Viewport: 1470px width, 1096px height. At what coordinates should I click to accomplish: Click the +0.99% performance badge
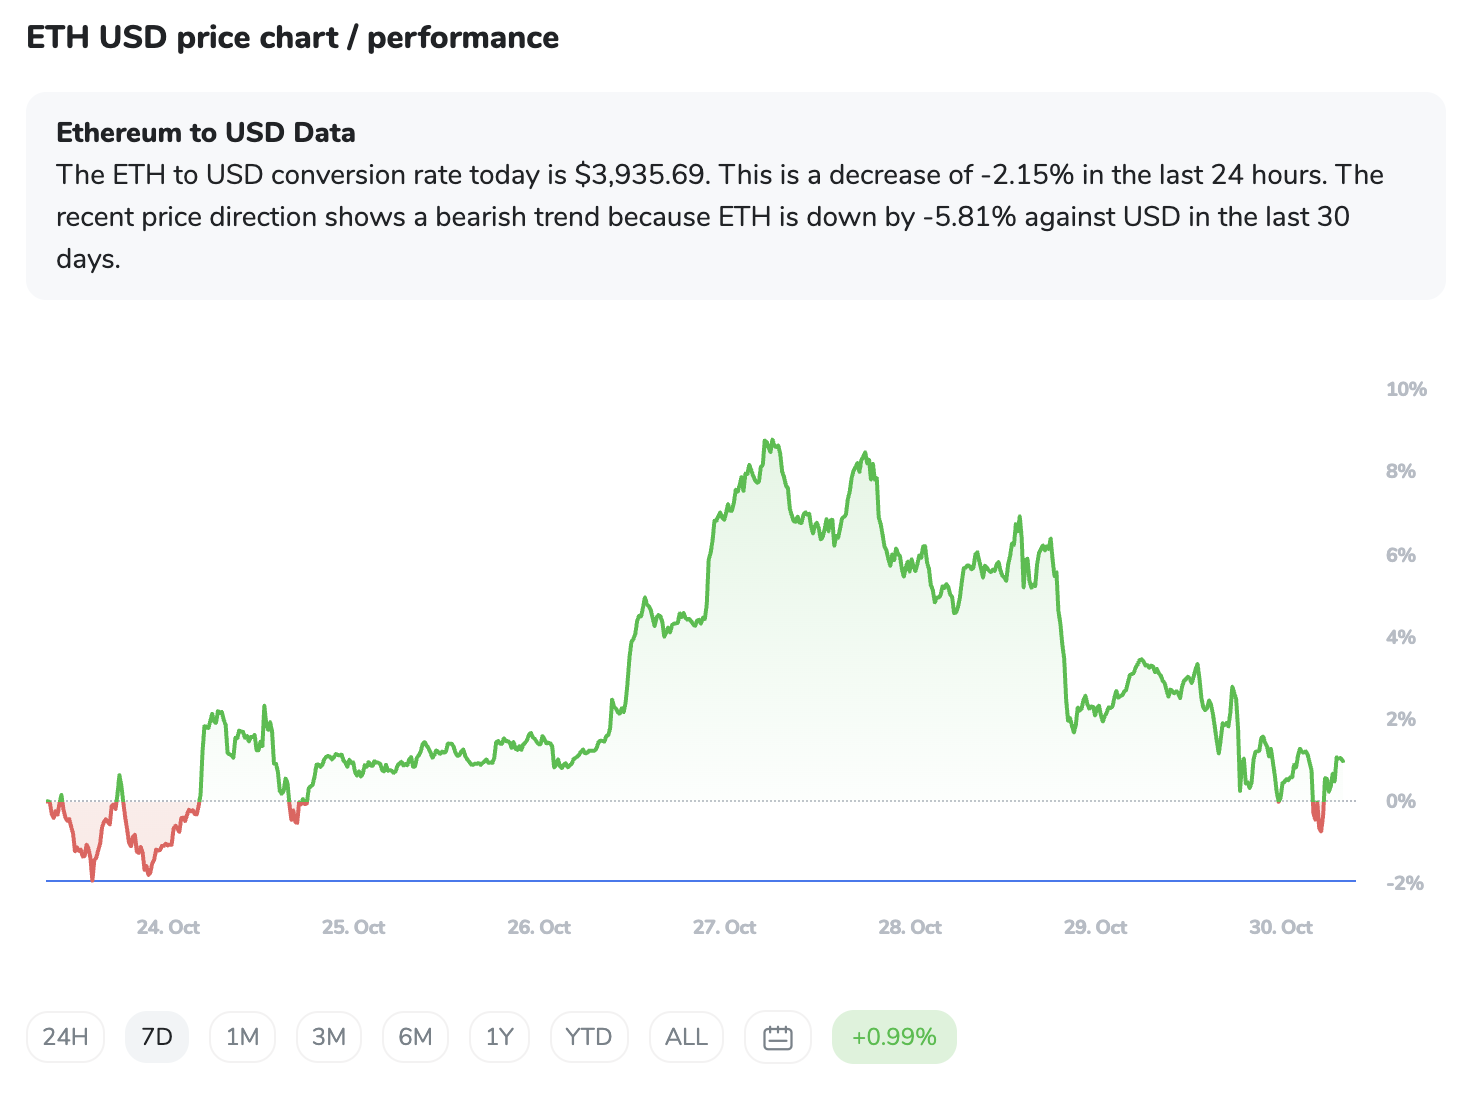894,1037
